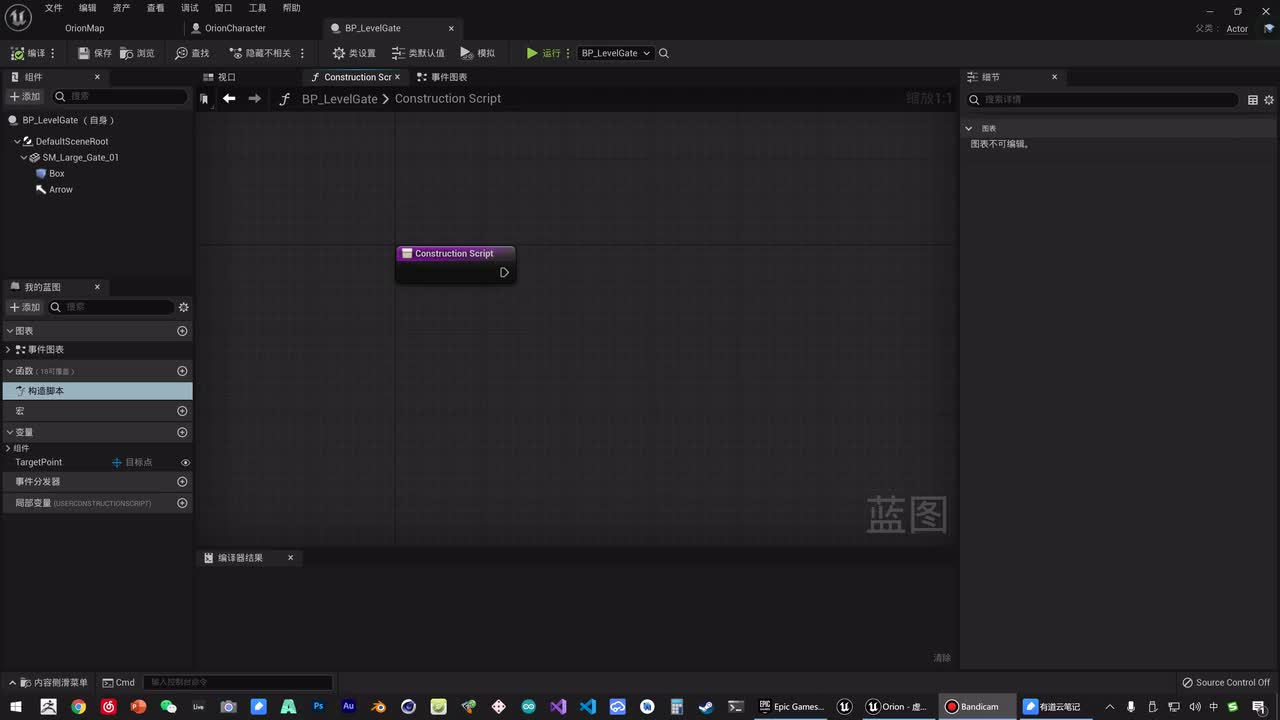Open the 工具 menu
The image size is (1280, 720).
pyautogui.click(x=258, y=8)
